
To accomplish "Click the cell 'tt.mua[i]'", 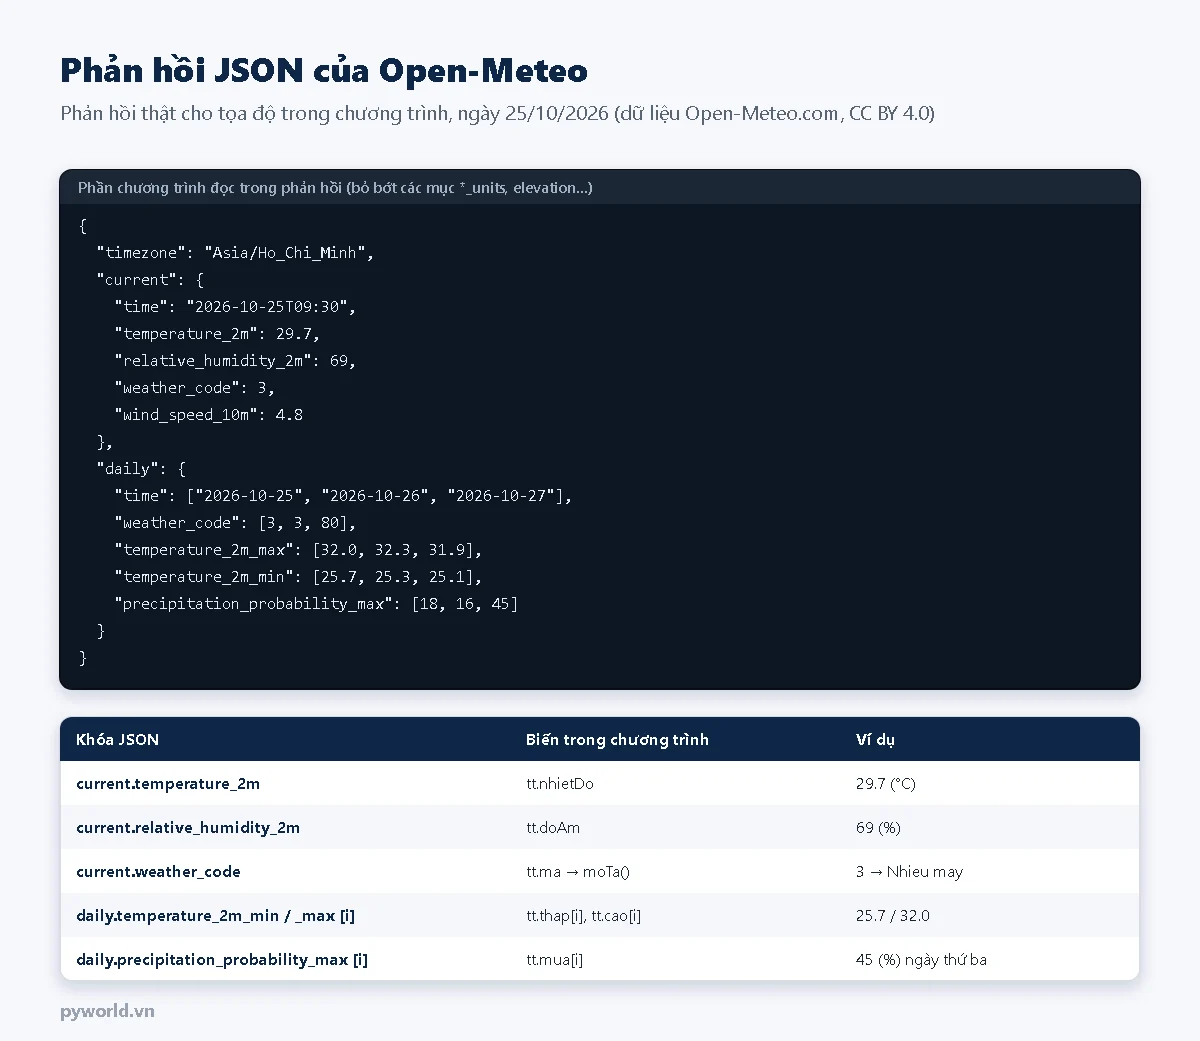I will point(555,960).
